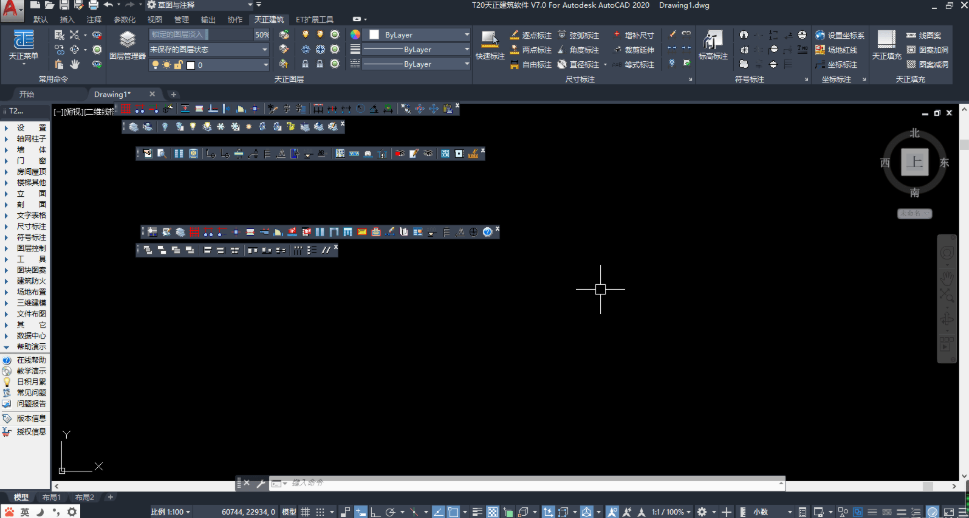Toggle the snap mode grid-dots icon in status bar
The height and width of the screenshot is (518, 969).
[x=320, y=512]
